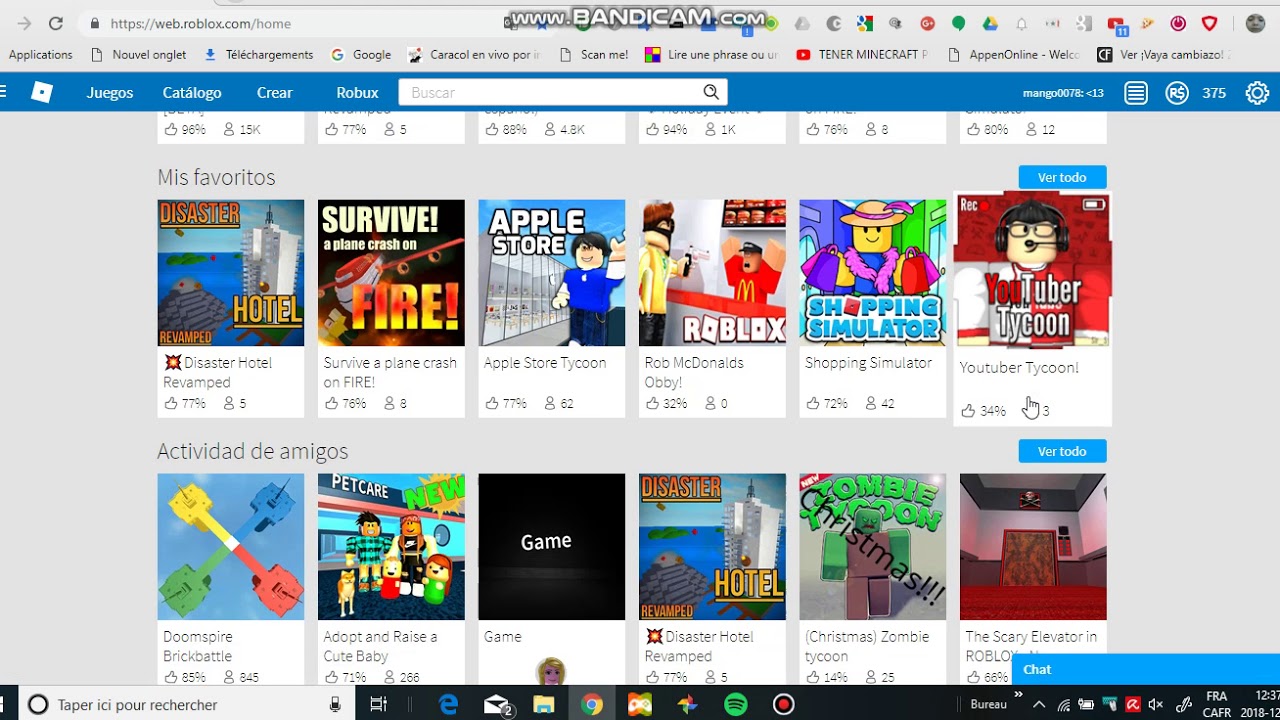Open the Doomspire Brickbattle thumbnail
The height and width of the screenshot is (720, 1280).
pos(230,547)
